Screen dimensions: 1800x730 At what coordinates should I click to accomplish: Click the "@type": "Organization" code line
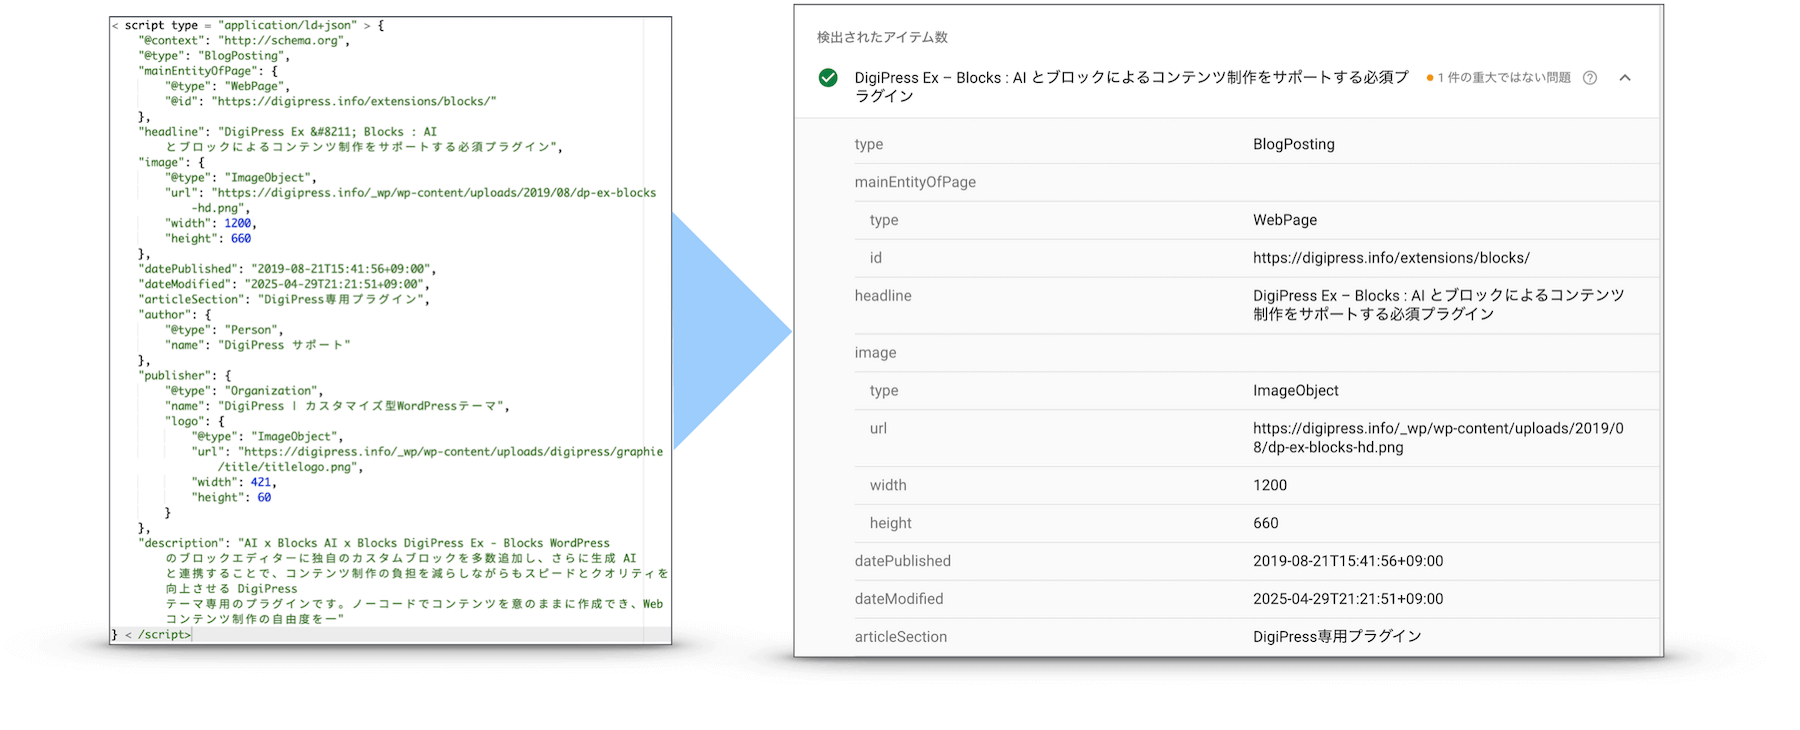pos(245,392)
